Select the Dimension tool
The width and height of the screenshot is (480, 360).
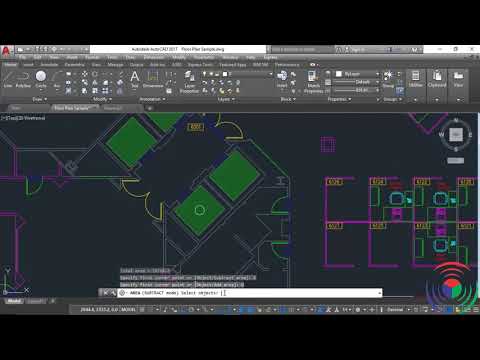click(153, 79)
